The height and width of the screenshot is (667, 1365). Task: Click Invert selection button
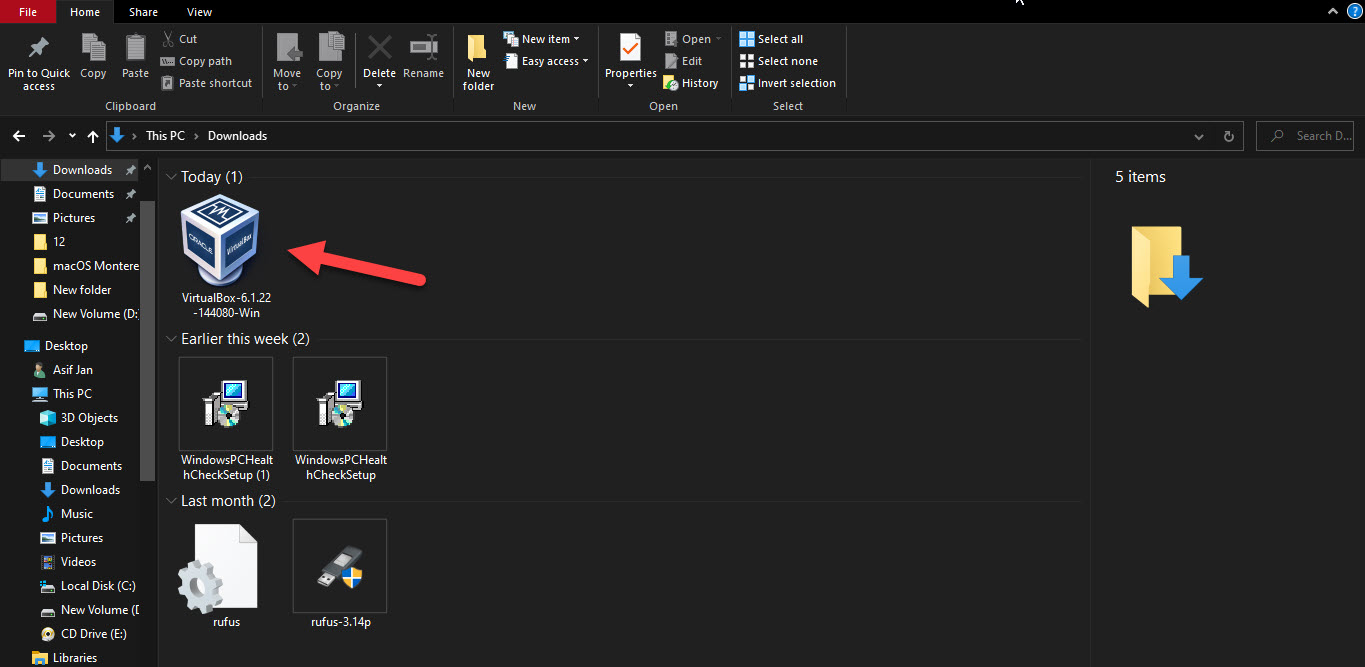[x=787, y=83]
